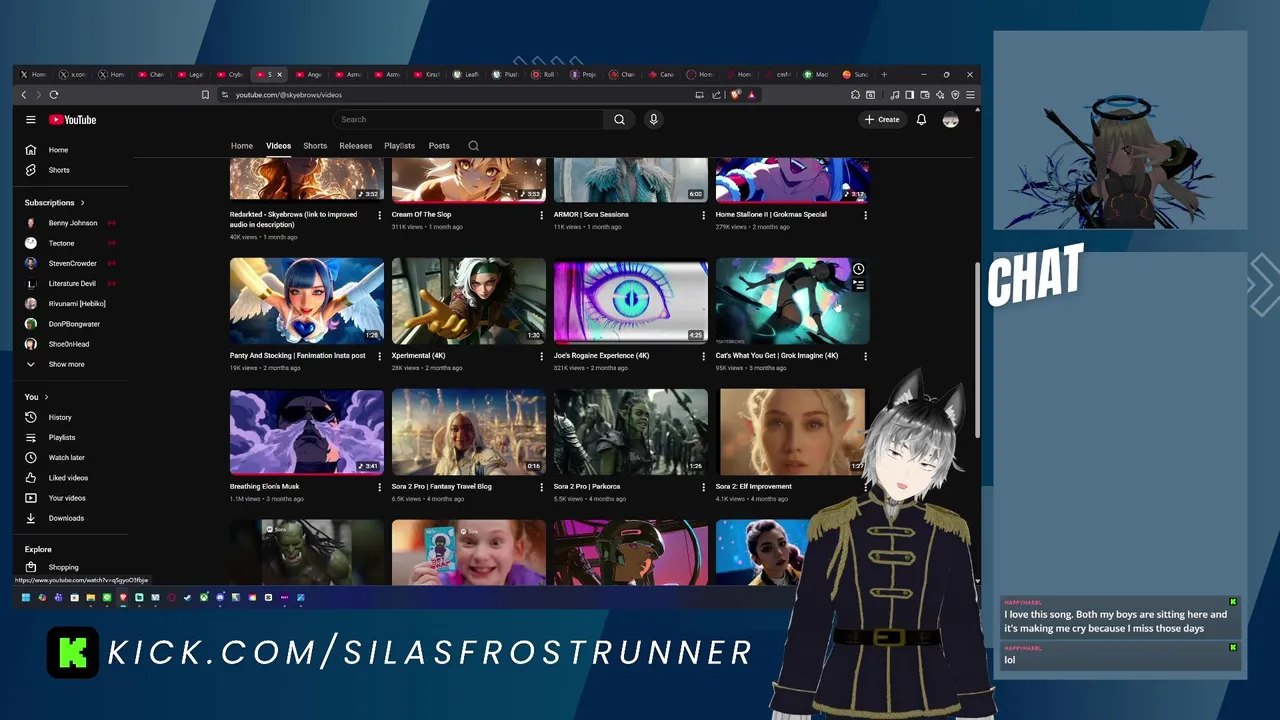Switch to the Playlists channel tab

point(399,146)
